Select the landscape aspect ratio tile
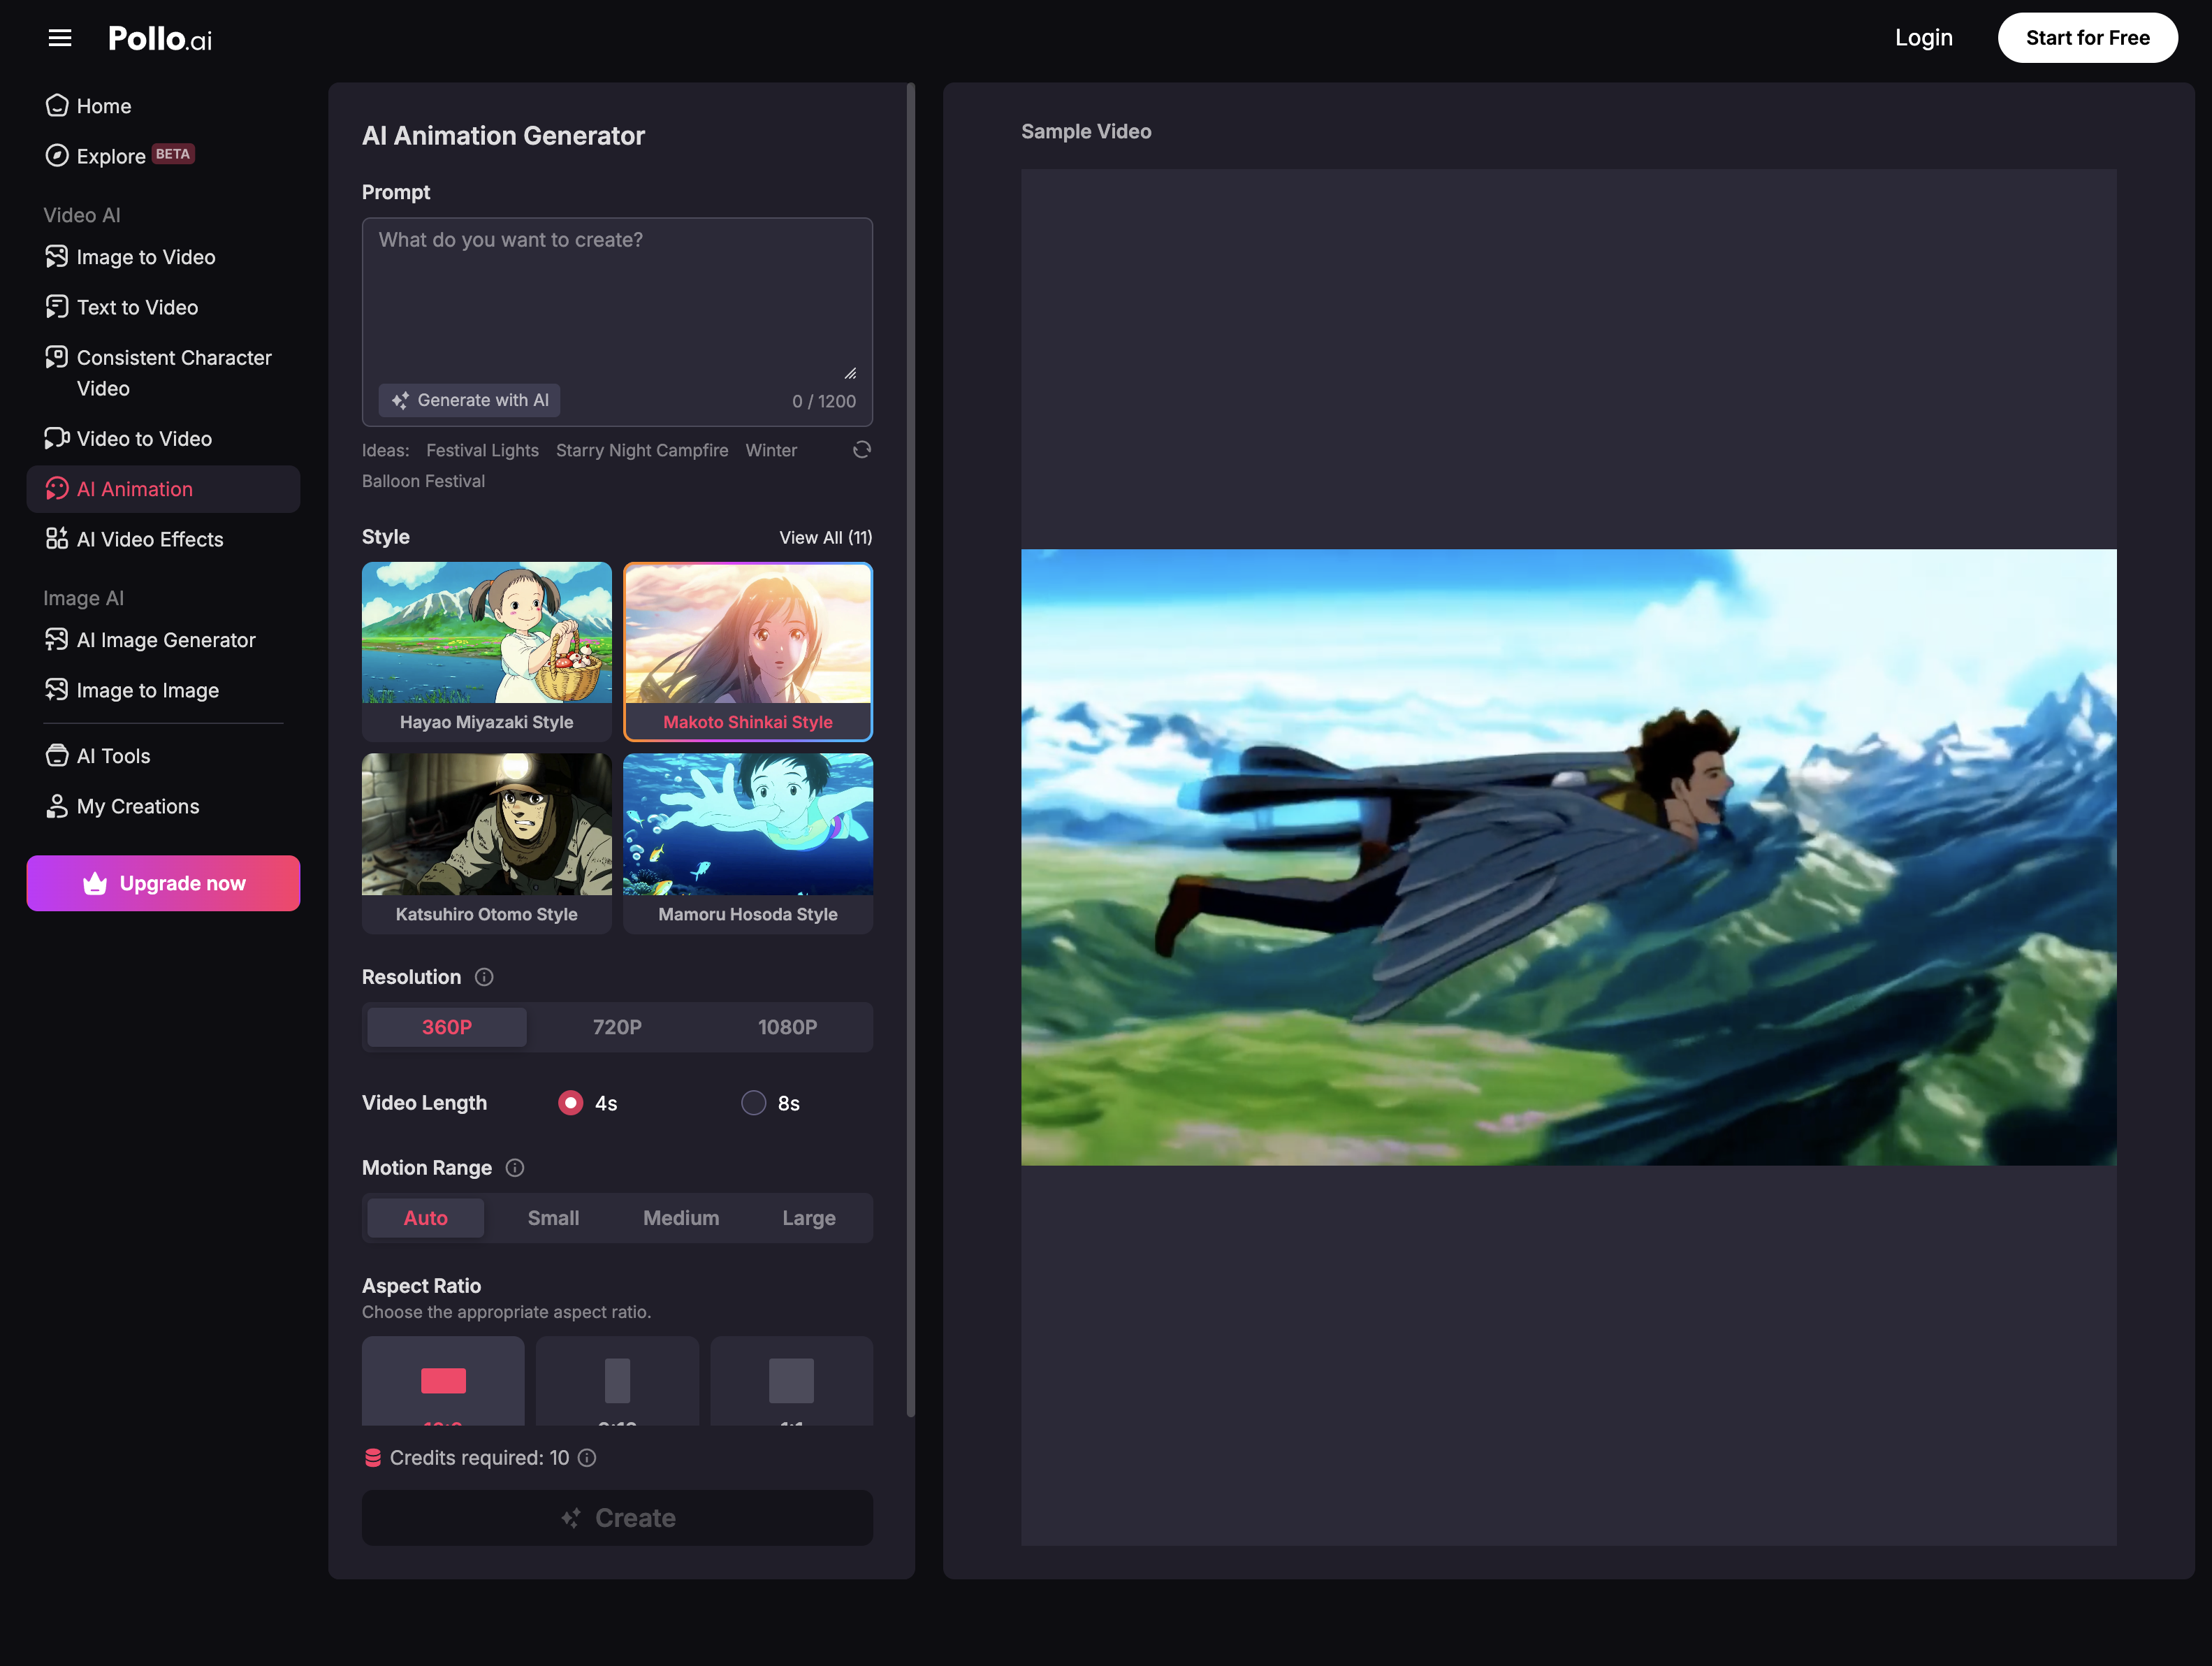This screenshot has width=2212, height=1666. (443, 1381)
